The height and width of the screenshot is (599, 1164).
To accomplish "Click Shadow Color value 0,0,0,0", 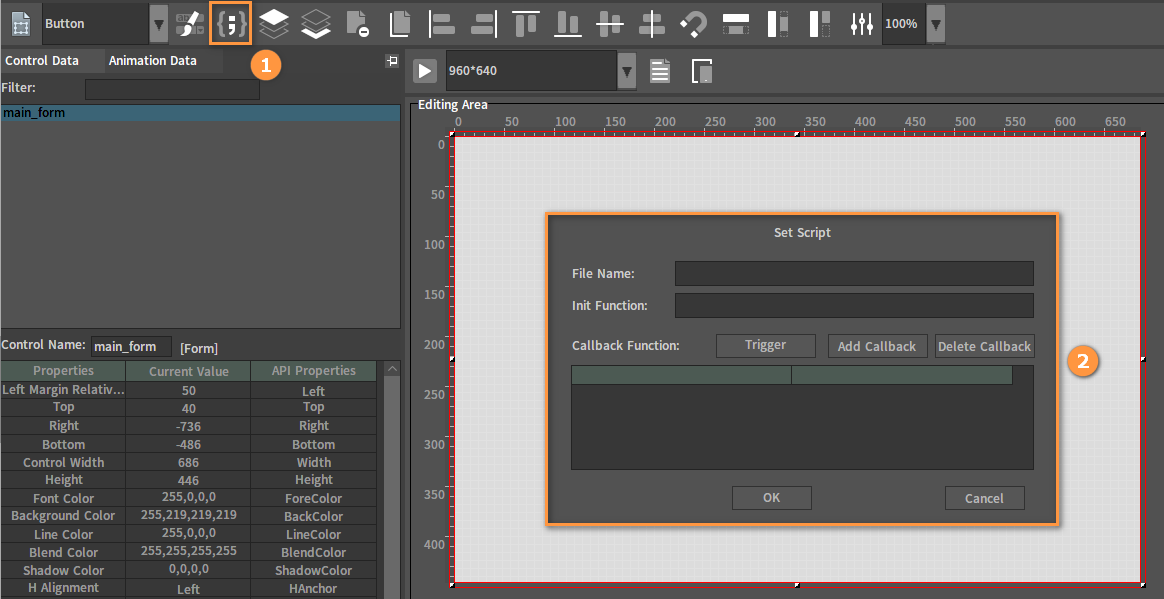I will [x=189, y=569].
